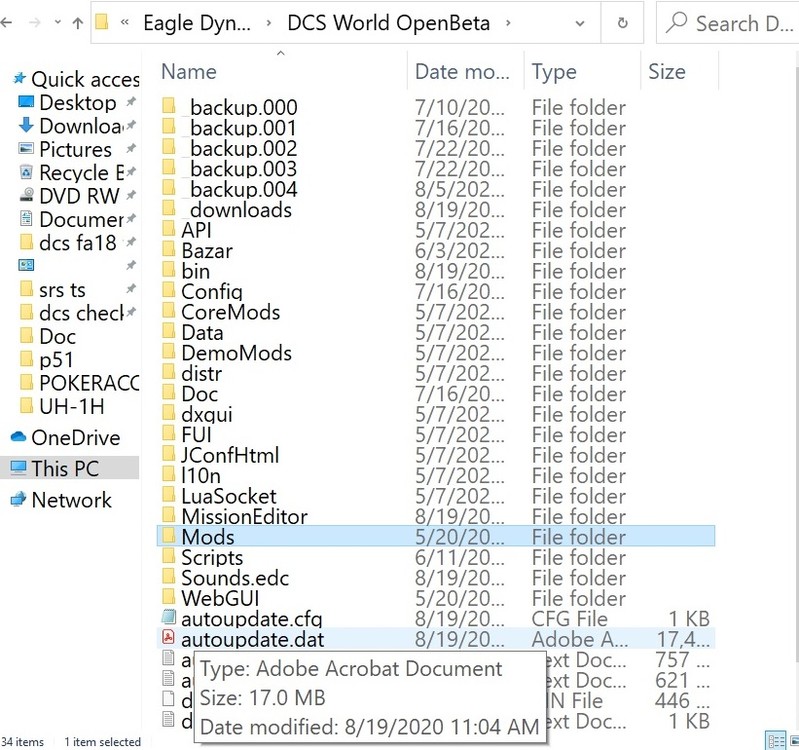Click the Mods folder icon
799x750 pixels.
169,535
